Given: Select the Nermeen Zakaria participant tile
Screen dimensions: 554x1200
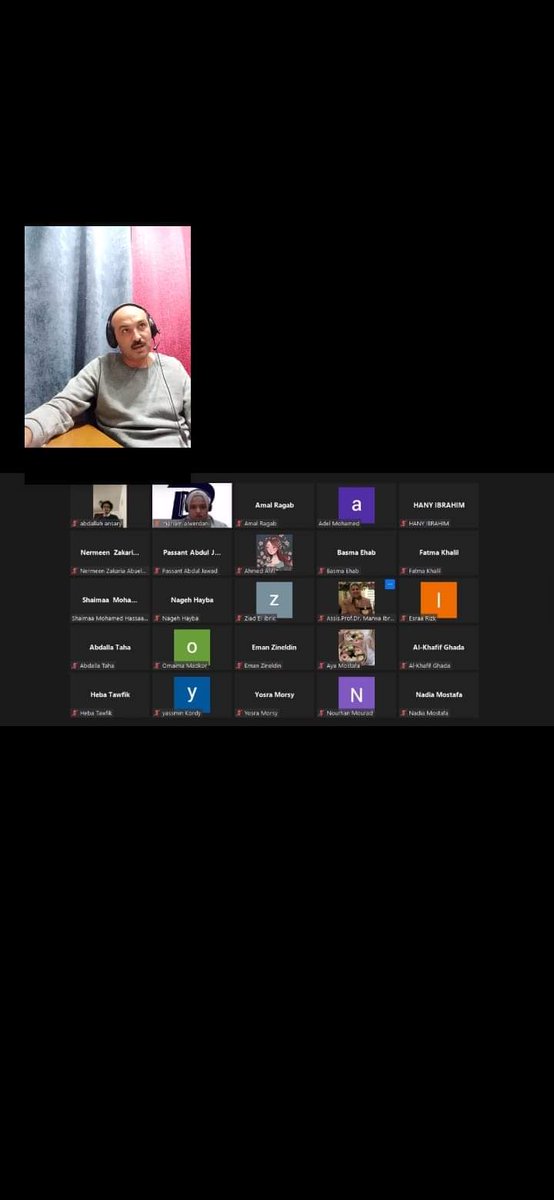Looking at the screenshot, I should 110,553.
